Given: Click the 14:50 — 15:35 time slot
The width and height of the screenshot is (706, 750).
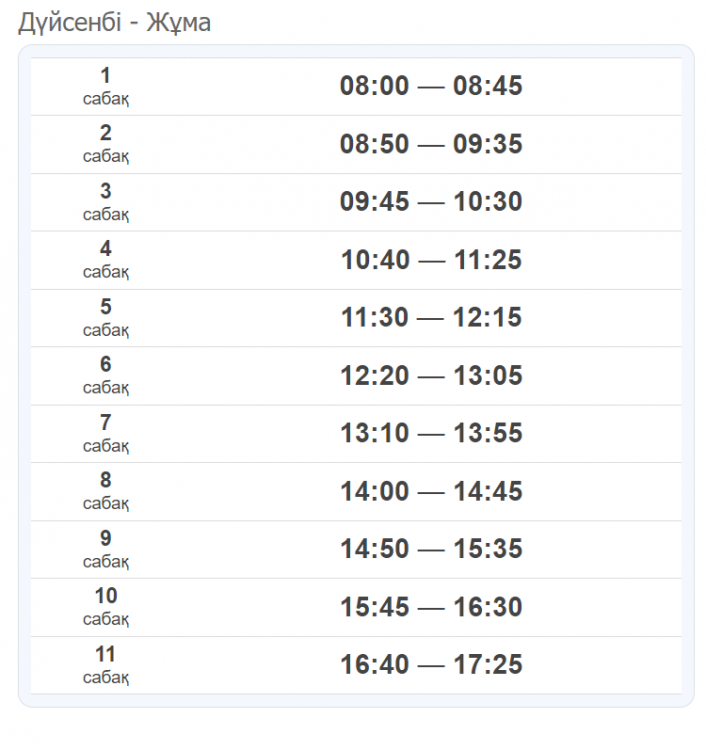Looking at the screenshot, I should point(431,549).
